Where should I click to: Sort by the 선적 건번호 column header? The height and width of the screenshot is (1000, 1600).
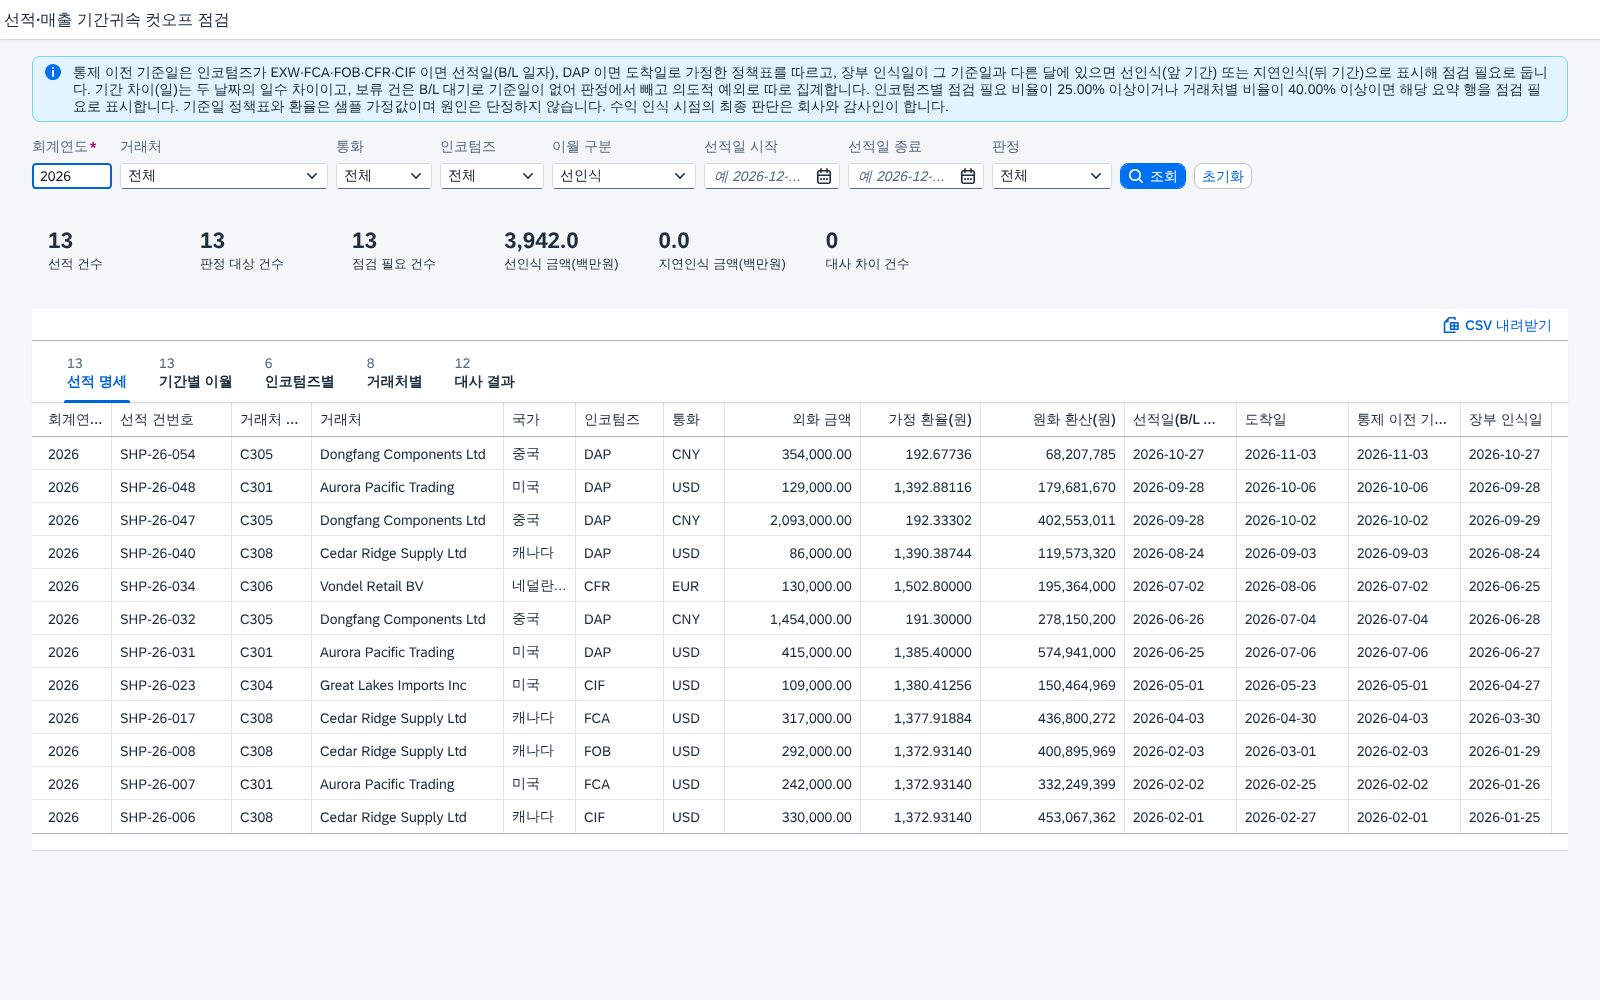click(x=171, y=420)
